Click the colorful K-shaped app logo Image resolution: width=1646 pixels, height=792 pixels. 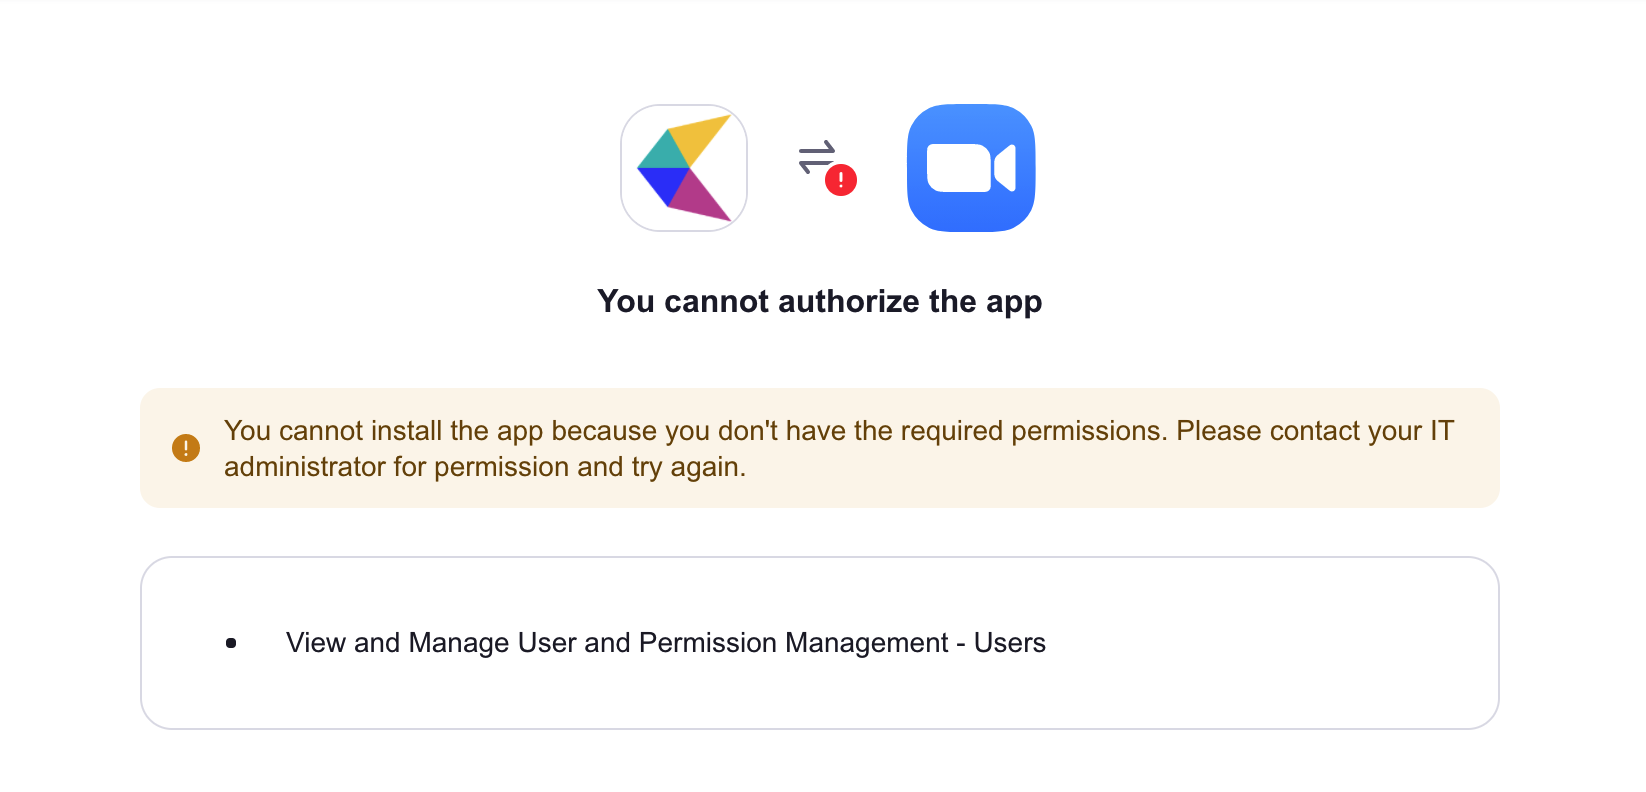pyautogui.click(x=684, y=168)
